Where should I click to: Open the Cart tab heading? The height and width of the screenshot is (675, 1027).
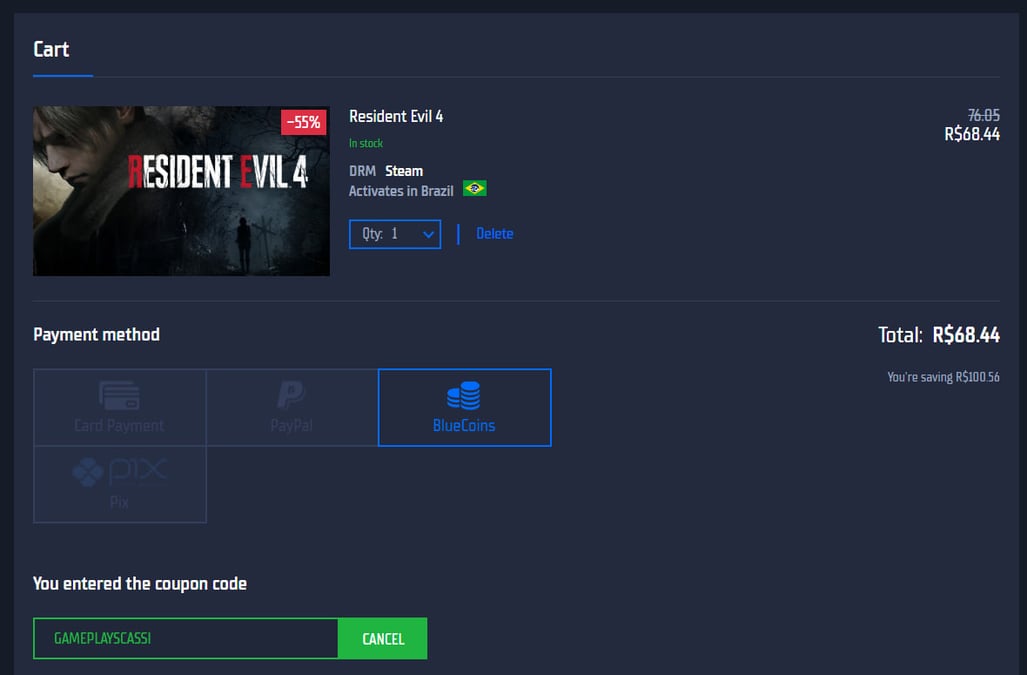tap(51, 50)
